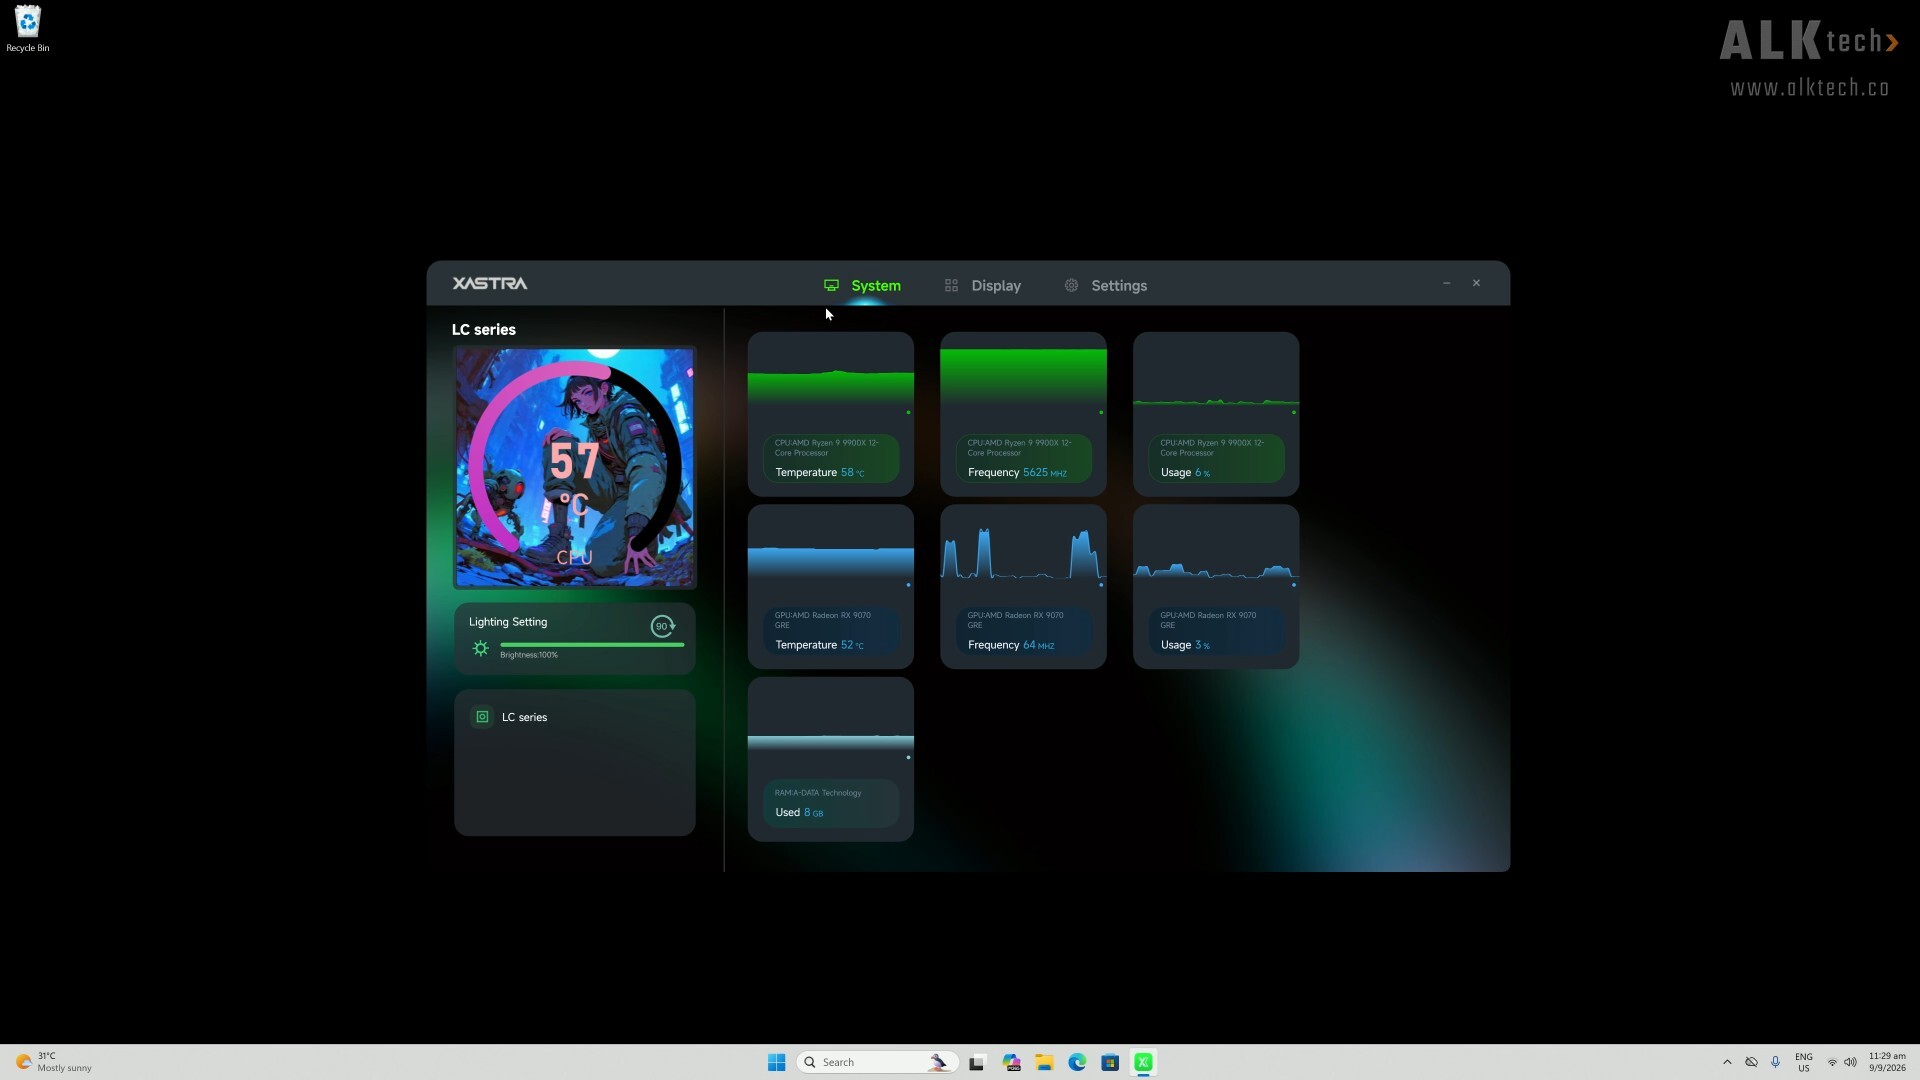Click the LC series device icon
The image size is (1920, 1080).
point(482,717)
